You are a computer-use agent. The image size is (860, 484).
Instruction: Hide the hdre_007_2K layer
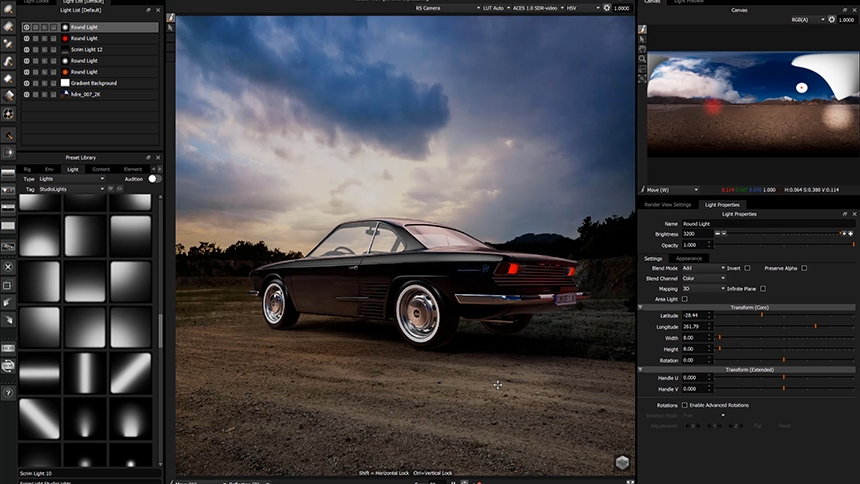click(x=26, y=94)
